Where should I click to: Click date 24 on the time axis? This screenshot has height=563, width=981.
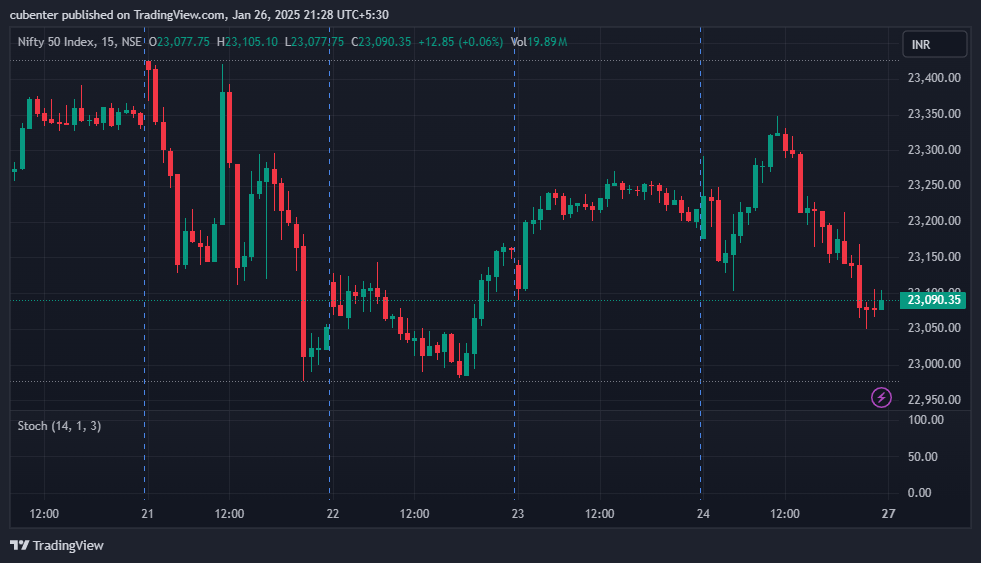point(703,514)
